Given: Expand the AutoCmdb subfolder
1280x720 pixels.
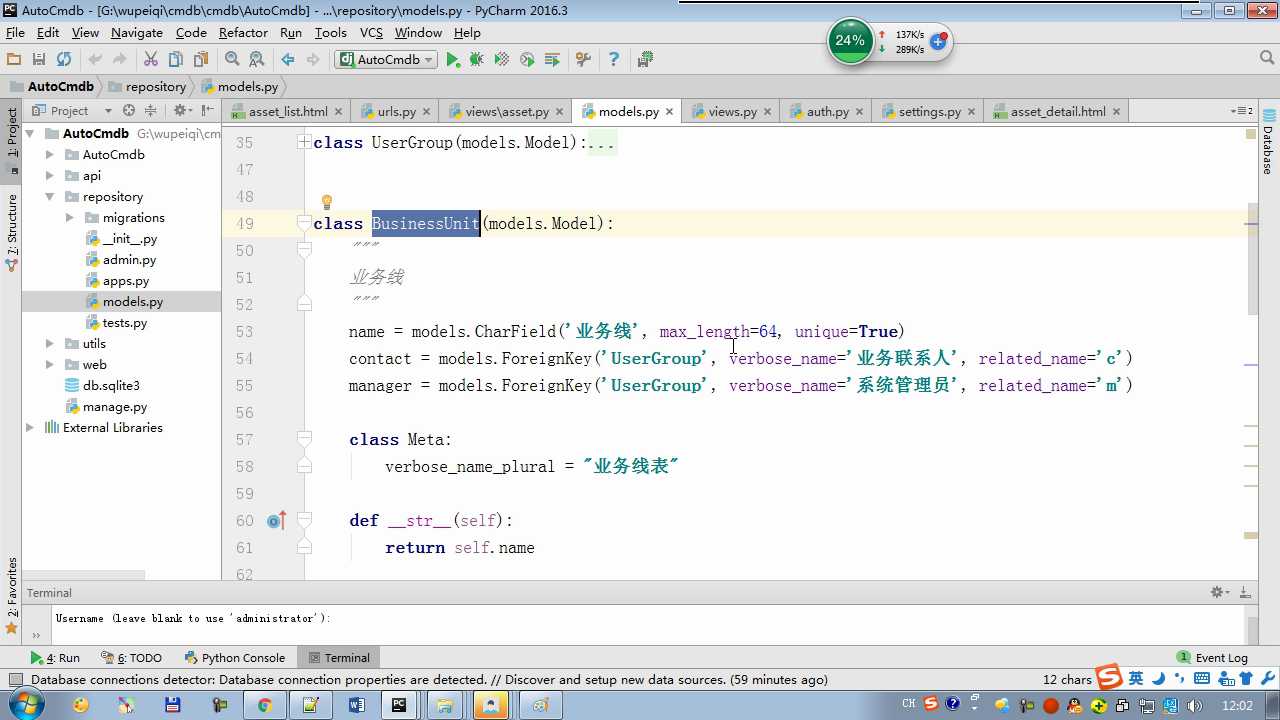Looking at the screenshot, I should click(x=50, y=155).
